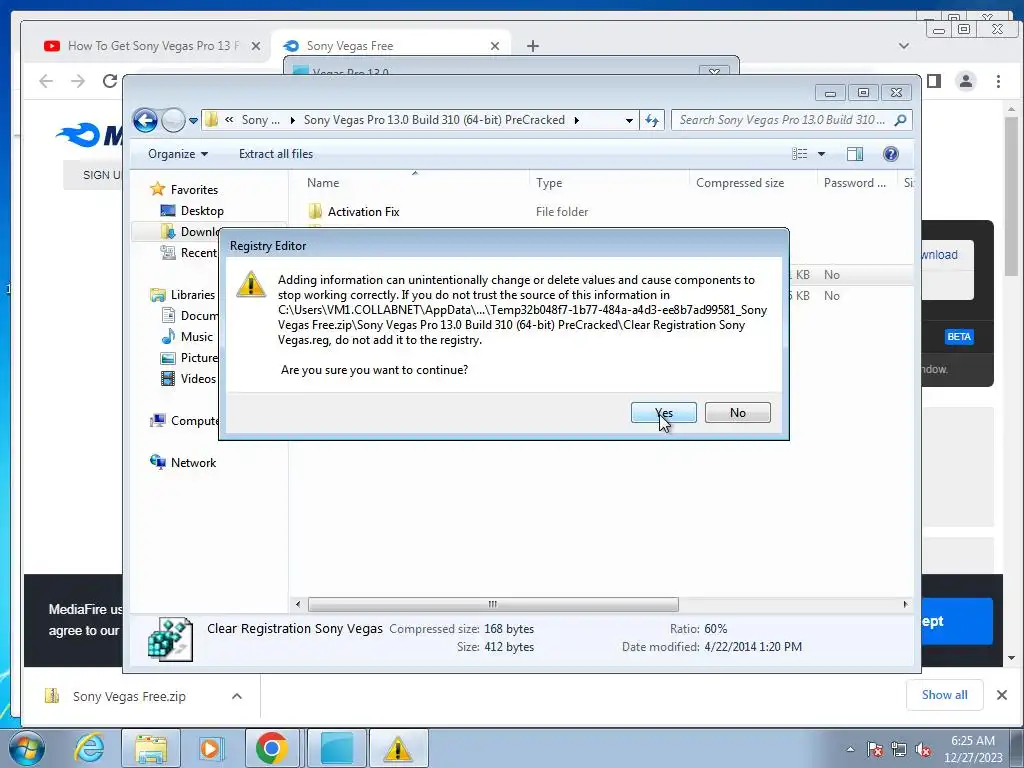The width and height of the screenshot is (1024, 768).
Task: Open new Chrome tab
Action: tap(533, 46)
